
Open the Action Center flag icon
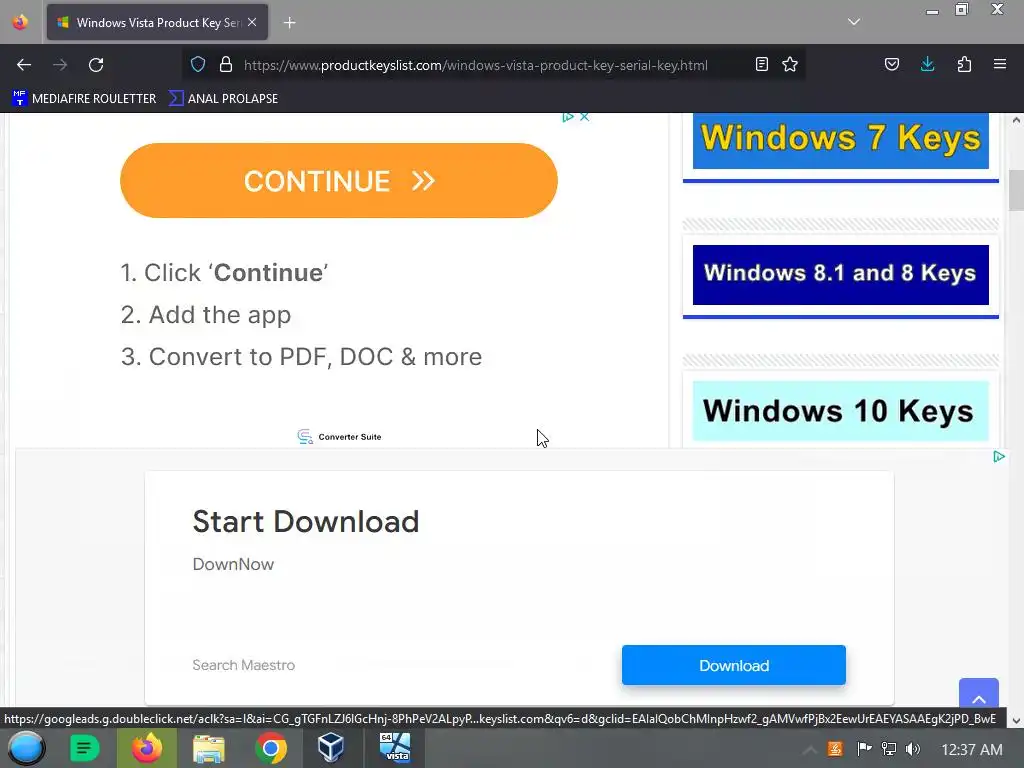click(863, 749)
